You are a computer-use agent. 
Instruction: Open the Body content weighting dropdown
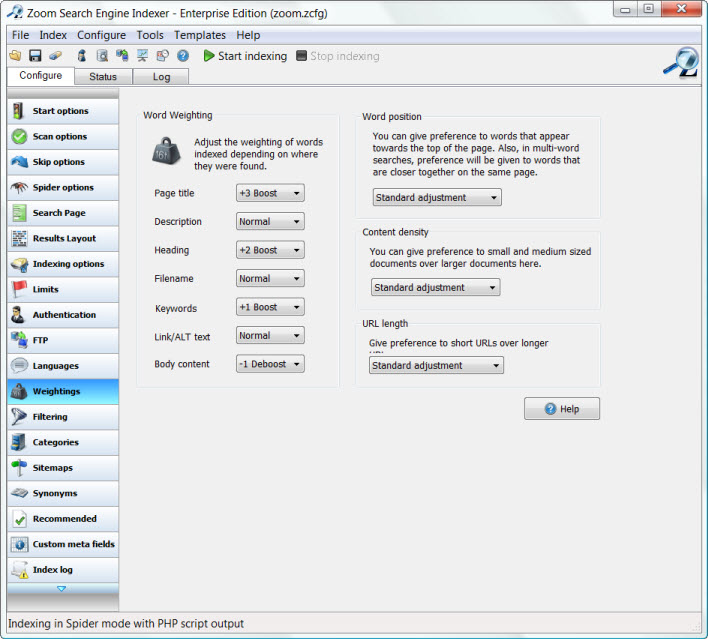point(270,364)
